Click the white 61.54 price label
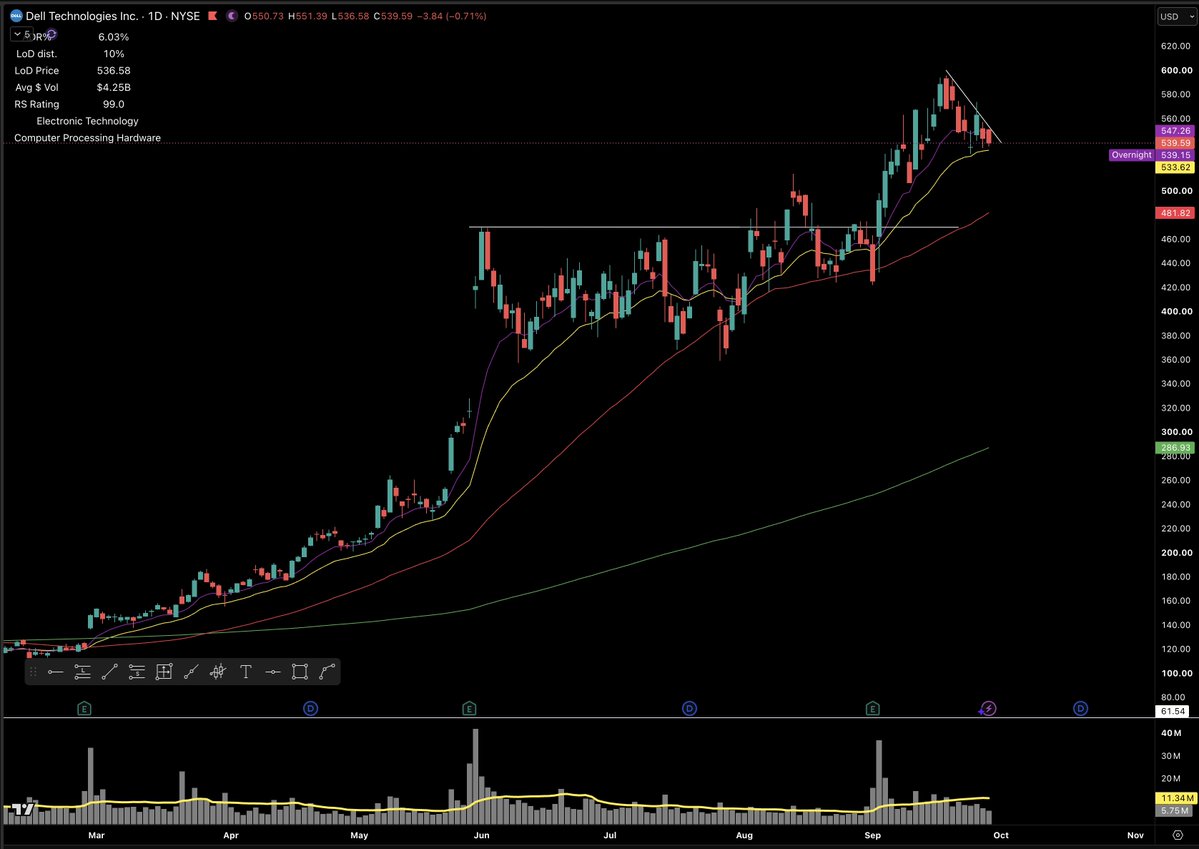Viewport: 1199px width, 849px height. point(1172,711)
